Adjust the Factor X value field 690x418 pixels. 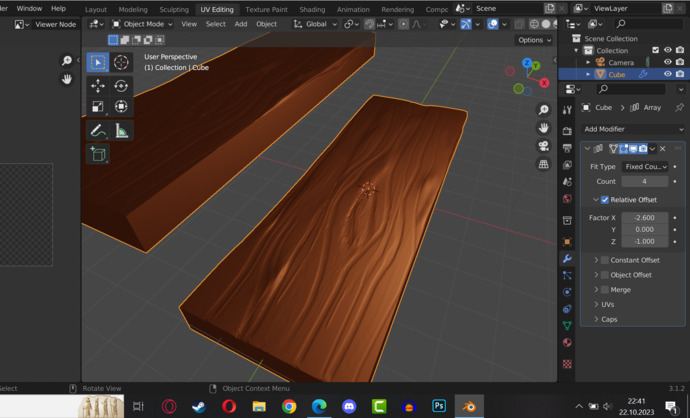coord(645,217)
